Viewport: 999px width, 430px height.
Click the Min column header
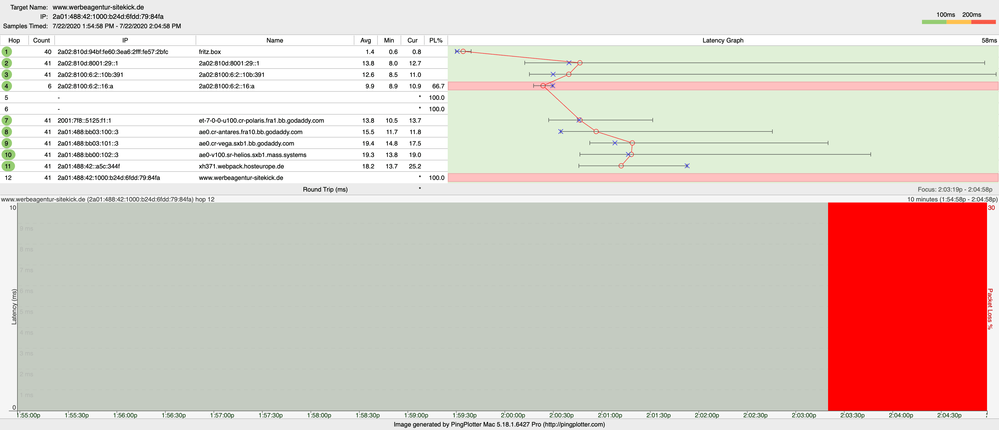click(x=389, y=40)
